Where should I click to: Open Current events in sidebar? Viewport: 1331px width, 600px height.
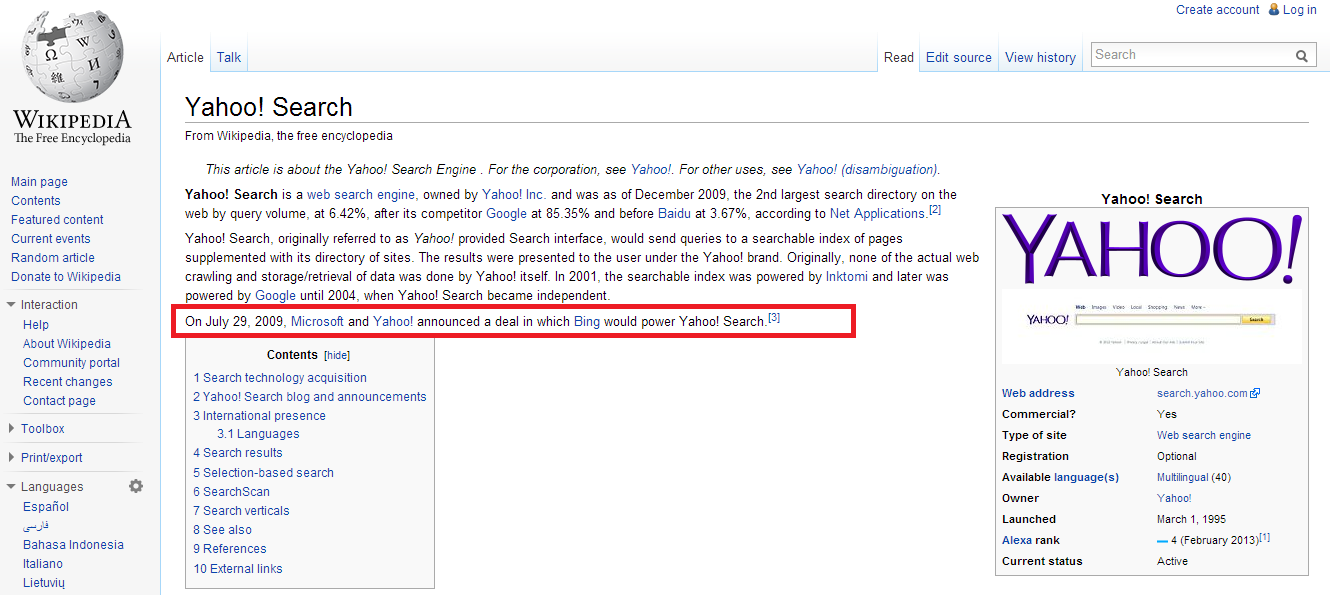coord(51,239)
